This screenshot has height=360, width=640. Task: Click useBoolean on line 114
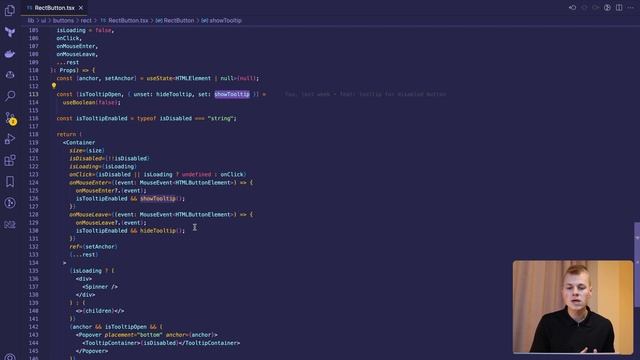click(x=80, y=102)
